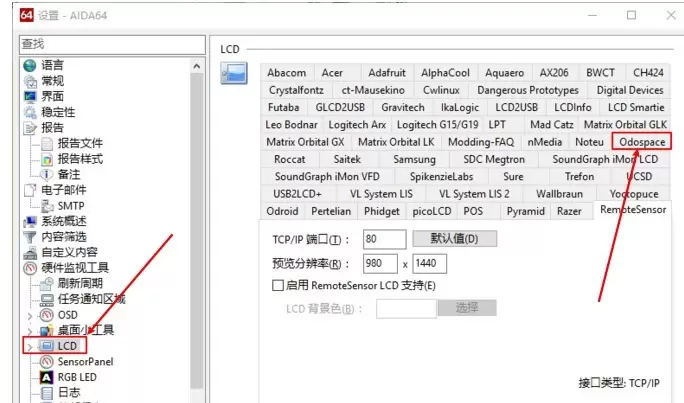This screenshot has height=403, width=684.
Task: Select the Logitech G15/G19 tab
Action: coord(437,125)
